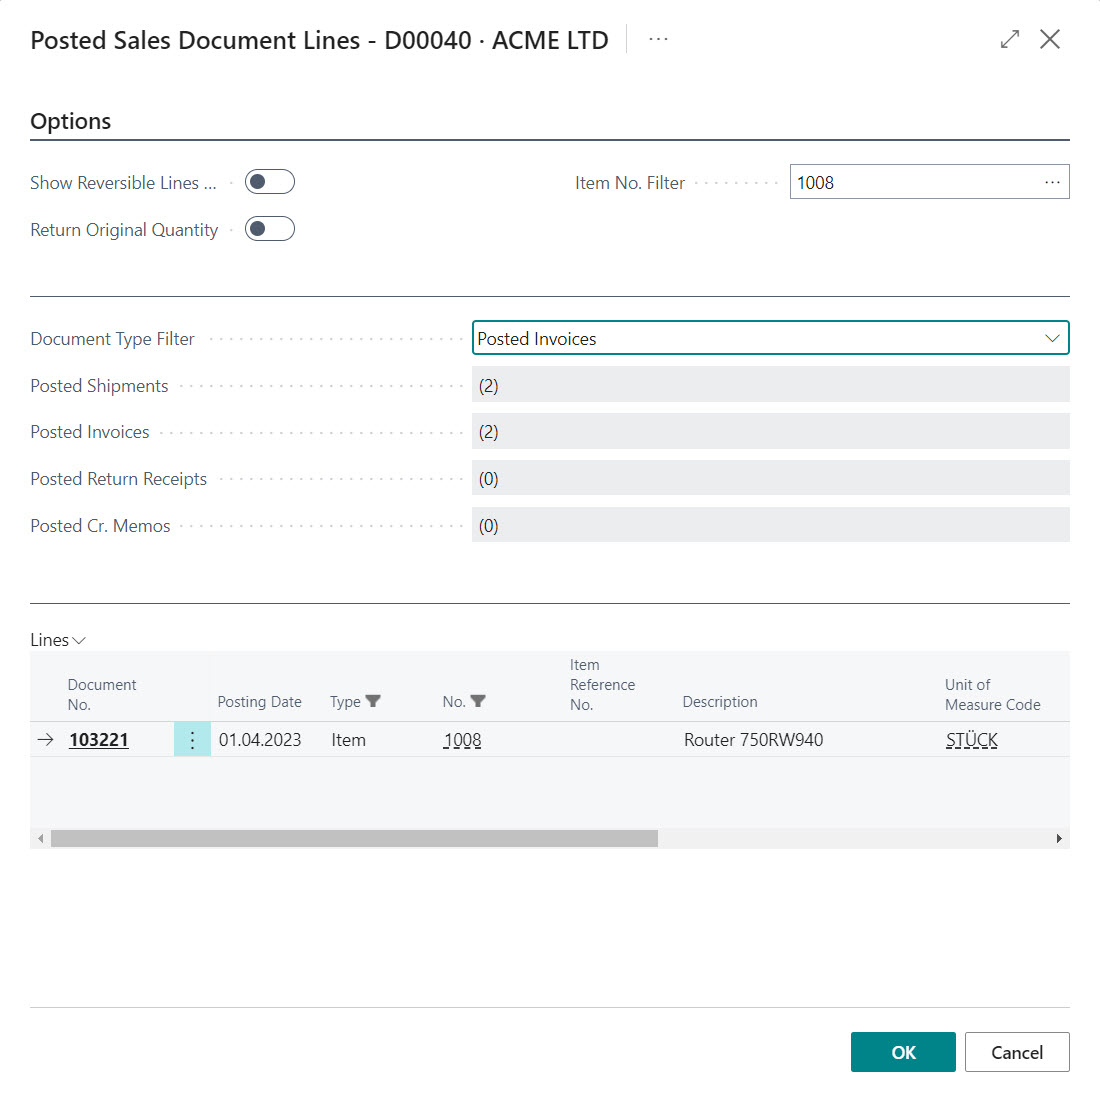Open Item No. Filter lookup ellipsis
1100x1100 pixels.
(1052, 182)
